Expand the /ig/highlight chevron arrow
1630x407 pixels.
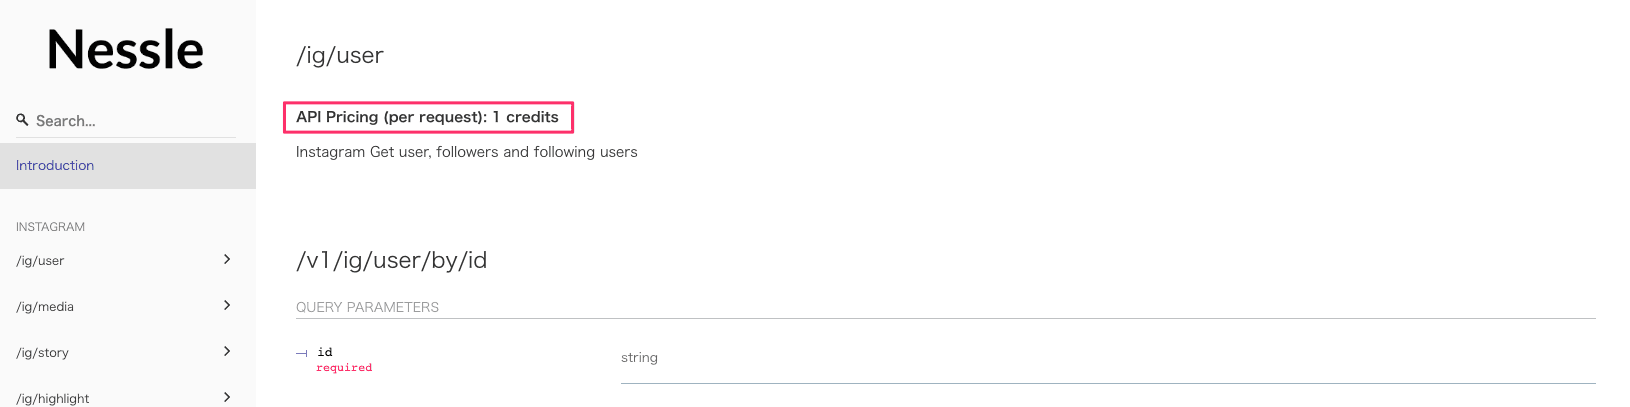point(227,397)
